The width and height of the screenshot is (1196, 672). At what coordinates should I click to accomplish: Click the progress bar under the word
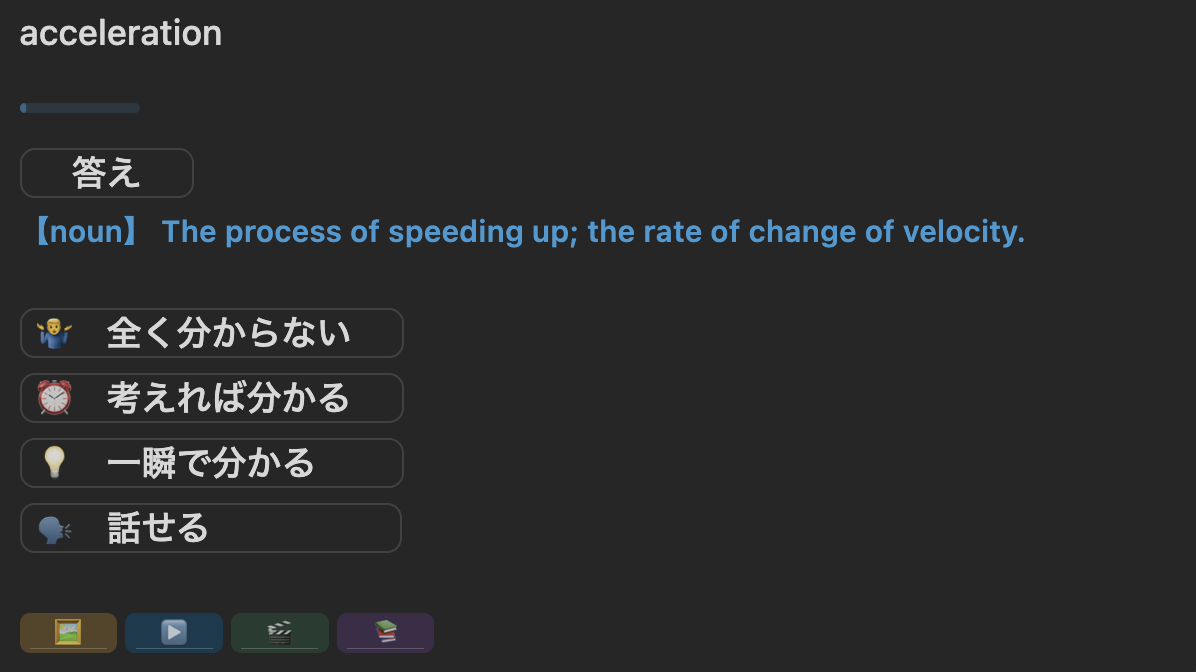tap(80, 108)
